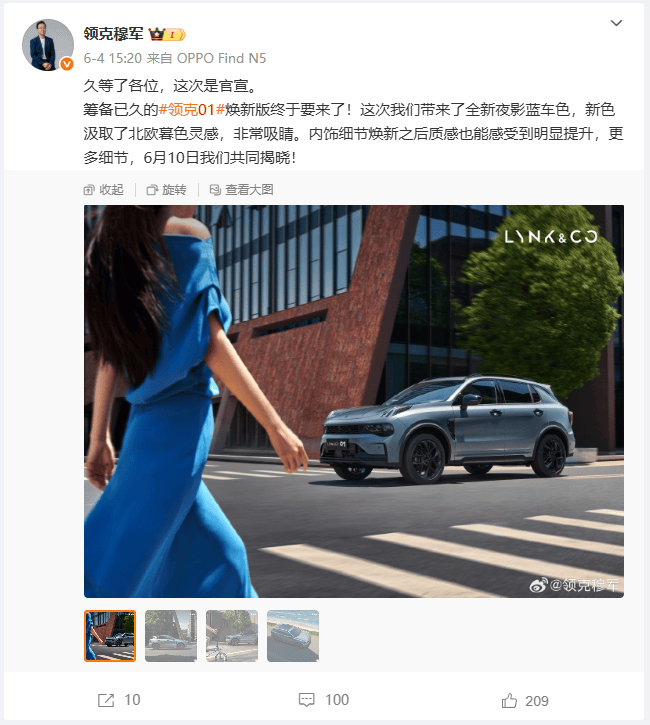This screenshot has width=650, height=725.
Task: Open the 领克穆军 username link
Action: click(113, 34)
